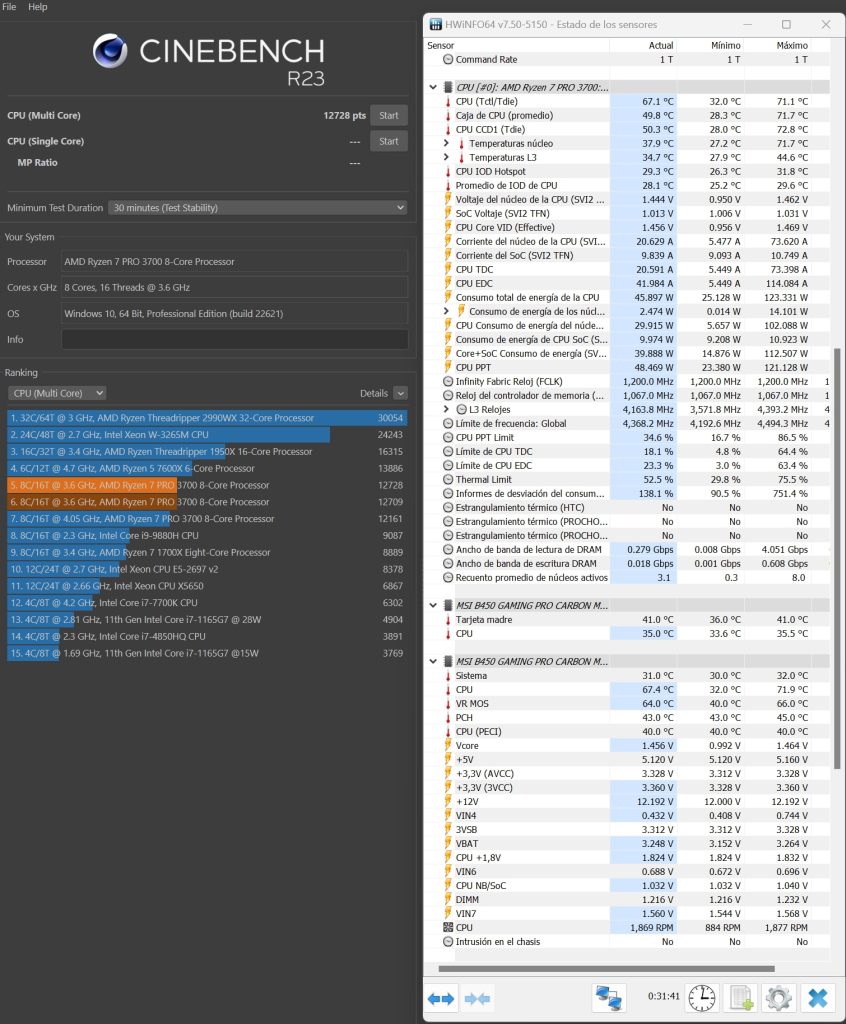Collapse the CPU [#0] AMD Ryzen 7 PRO sensor group
The image size is (846, 1024).
[433, 87]
